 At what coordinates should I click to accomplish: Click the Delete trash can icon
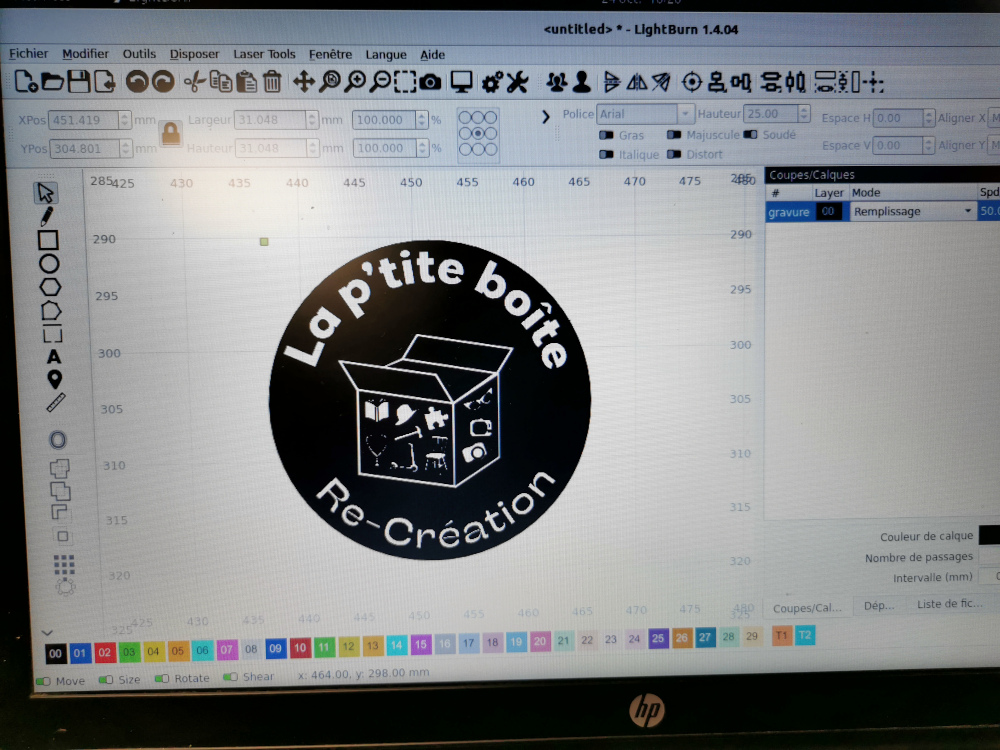point(272,82)
